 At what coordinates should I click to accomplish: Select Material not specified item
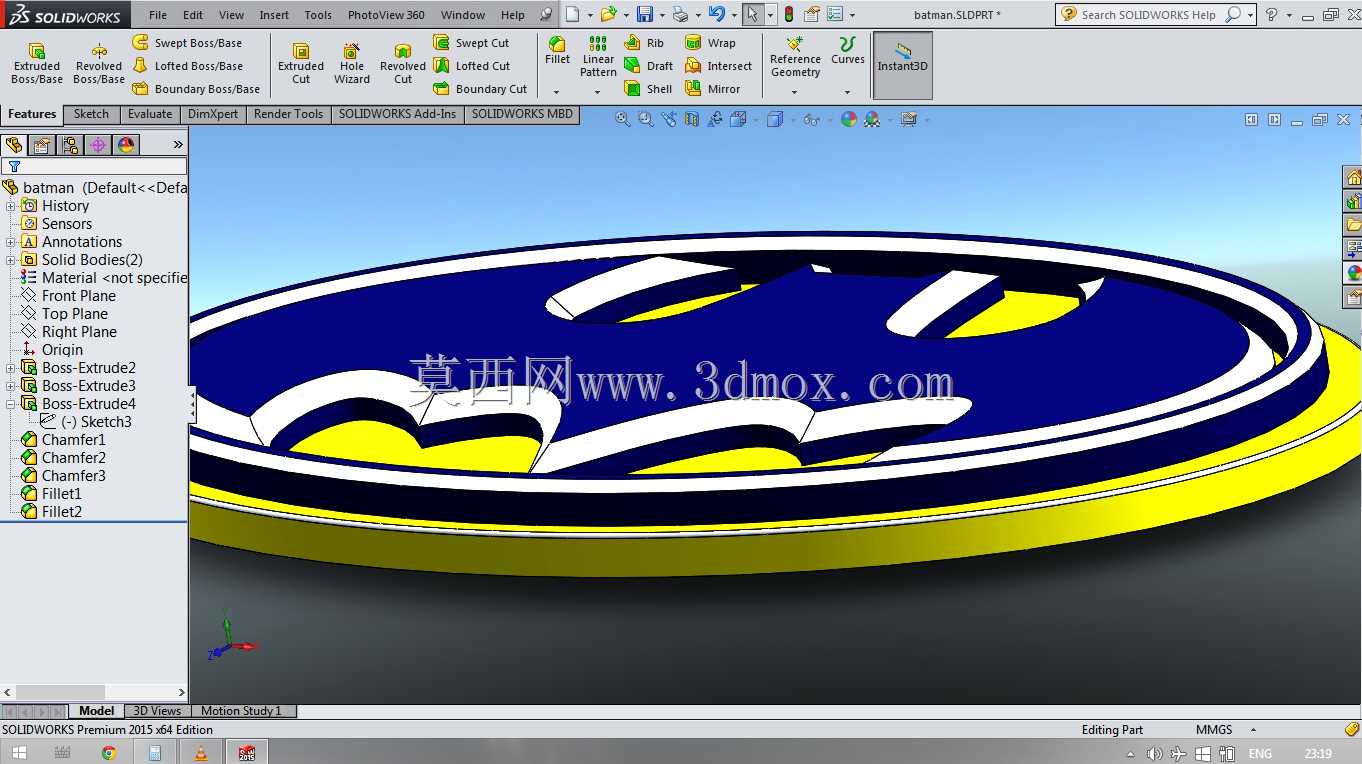coord(104,278)
